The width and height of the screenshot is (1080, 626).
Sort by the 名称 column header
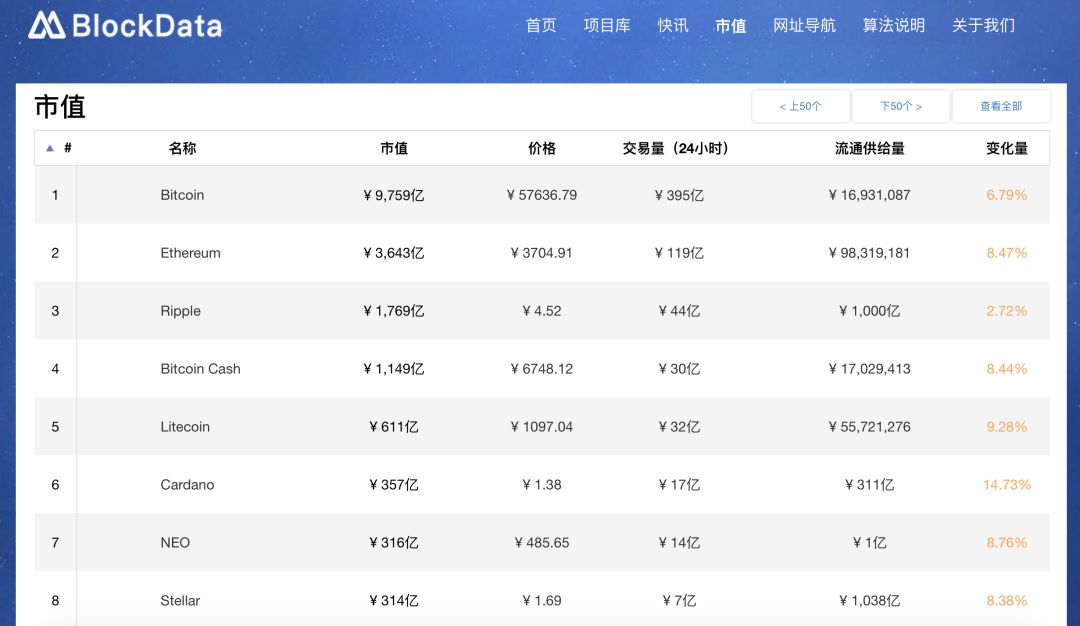pyautogui.click(x=183, y=148)
